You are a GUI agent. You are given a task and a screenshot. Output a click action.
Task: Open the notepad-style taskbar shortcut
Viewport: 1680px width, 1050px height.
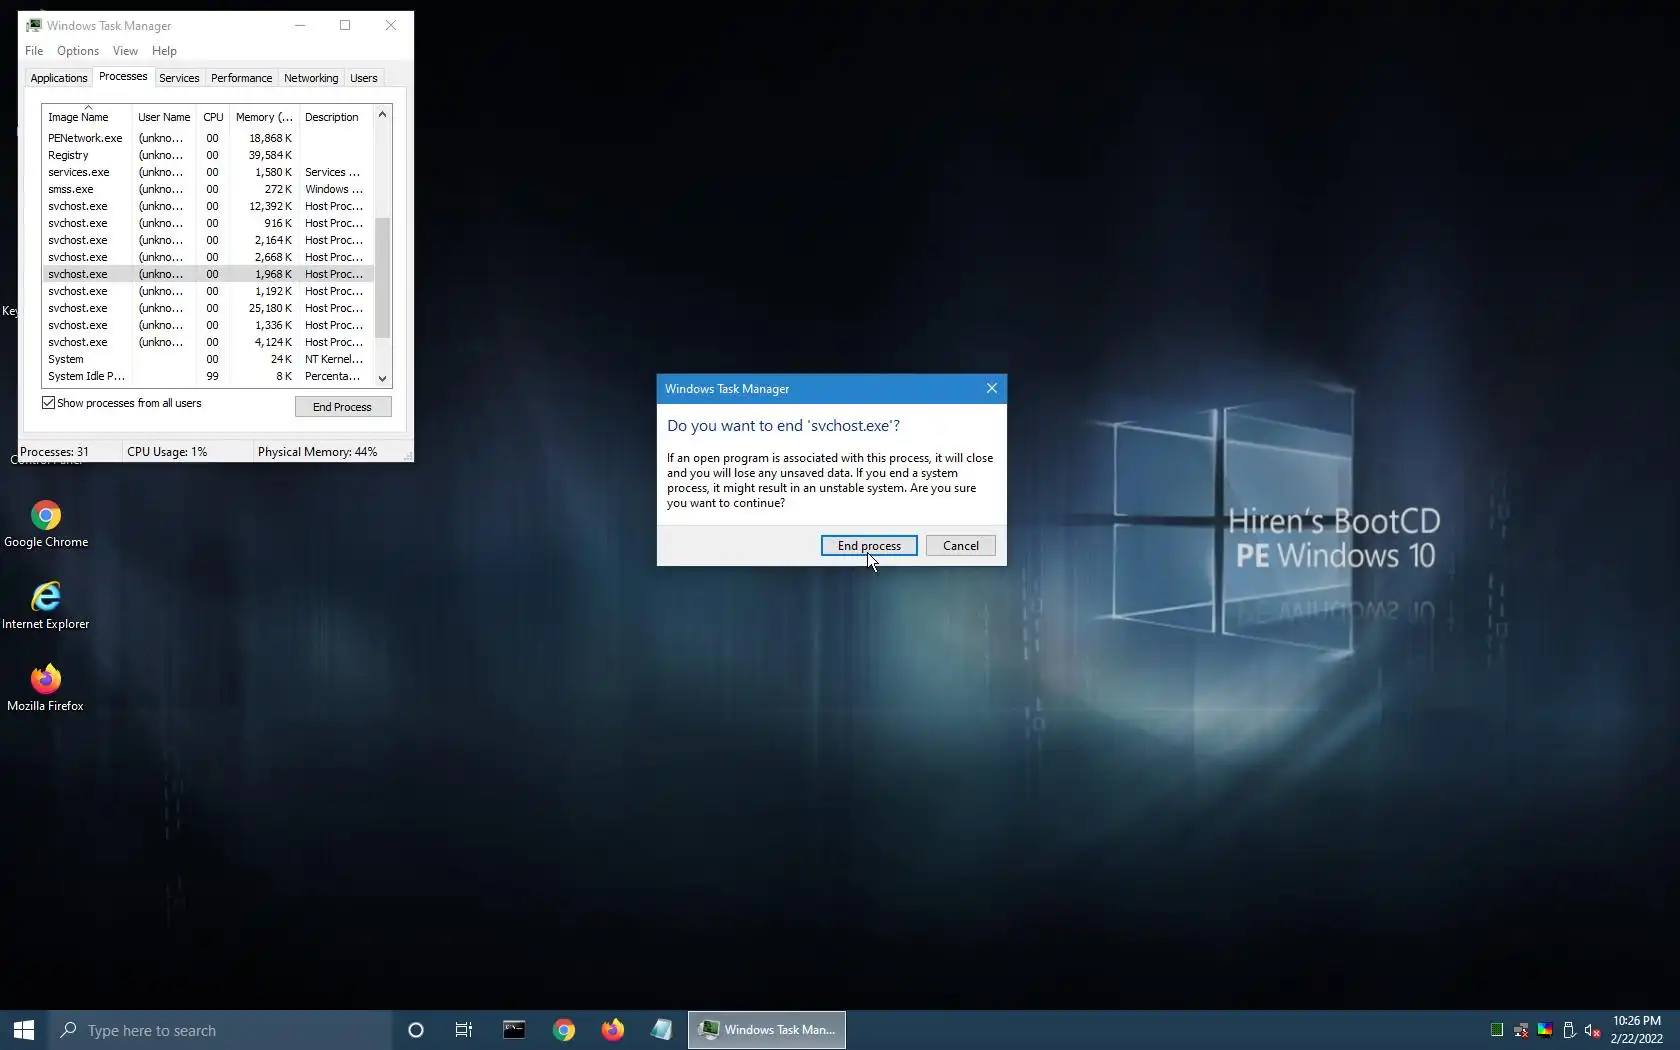662,1030
